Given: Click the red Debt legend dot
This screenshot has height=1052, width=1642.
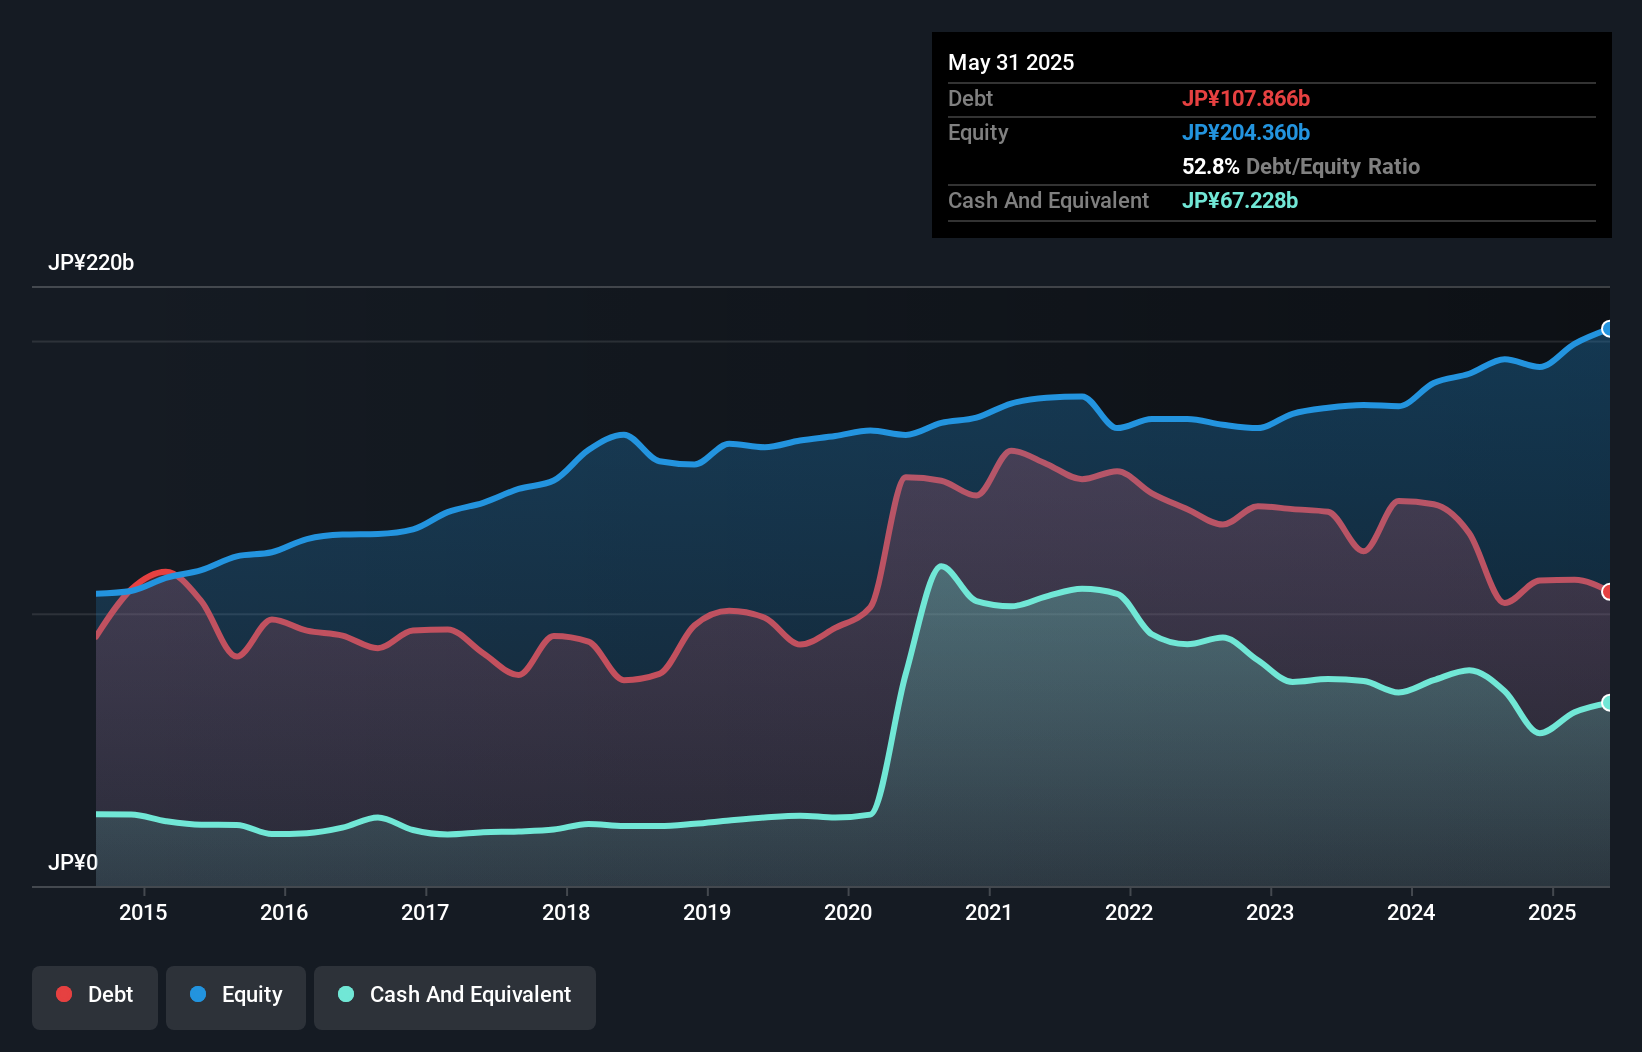Looking at the screenshot, I should [x=63, y=994].
